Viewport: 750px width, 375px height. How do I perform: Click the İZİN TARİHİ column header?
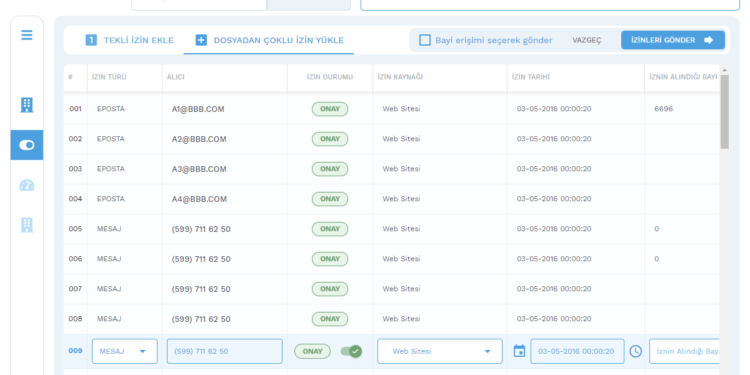531,77
